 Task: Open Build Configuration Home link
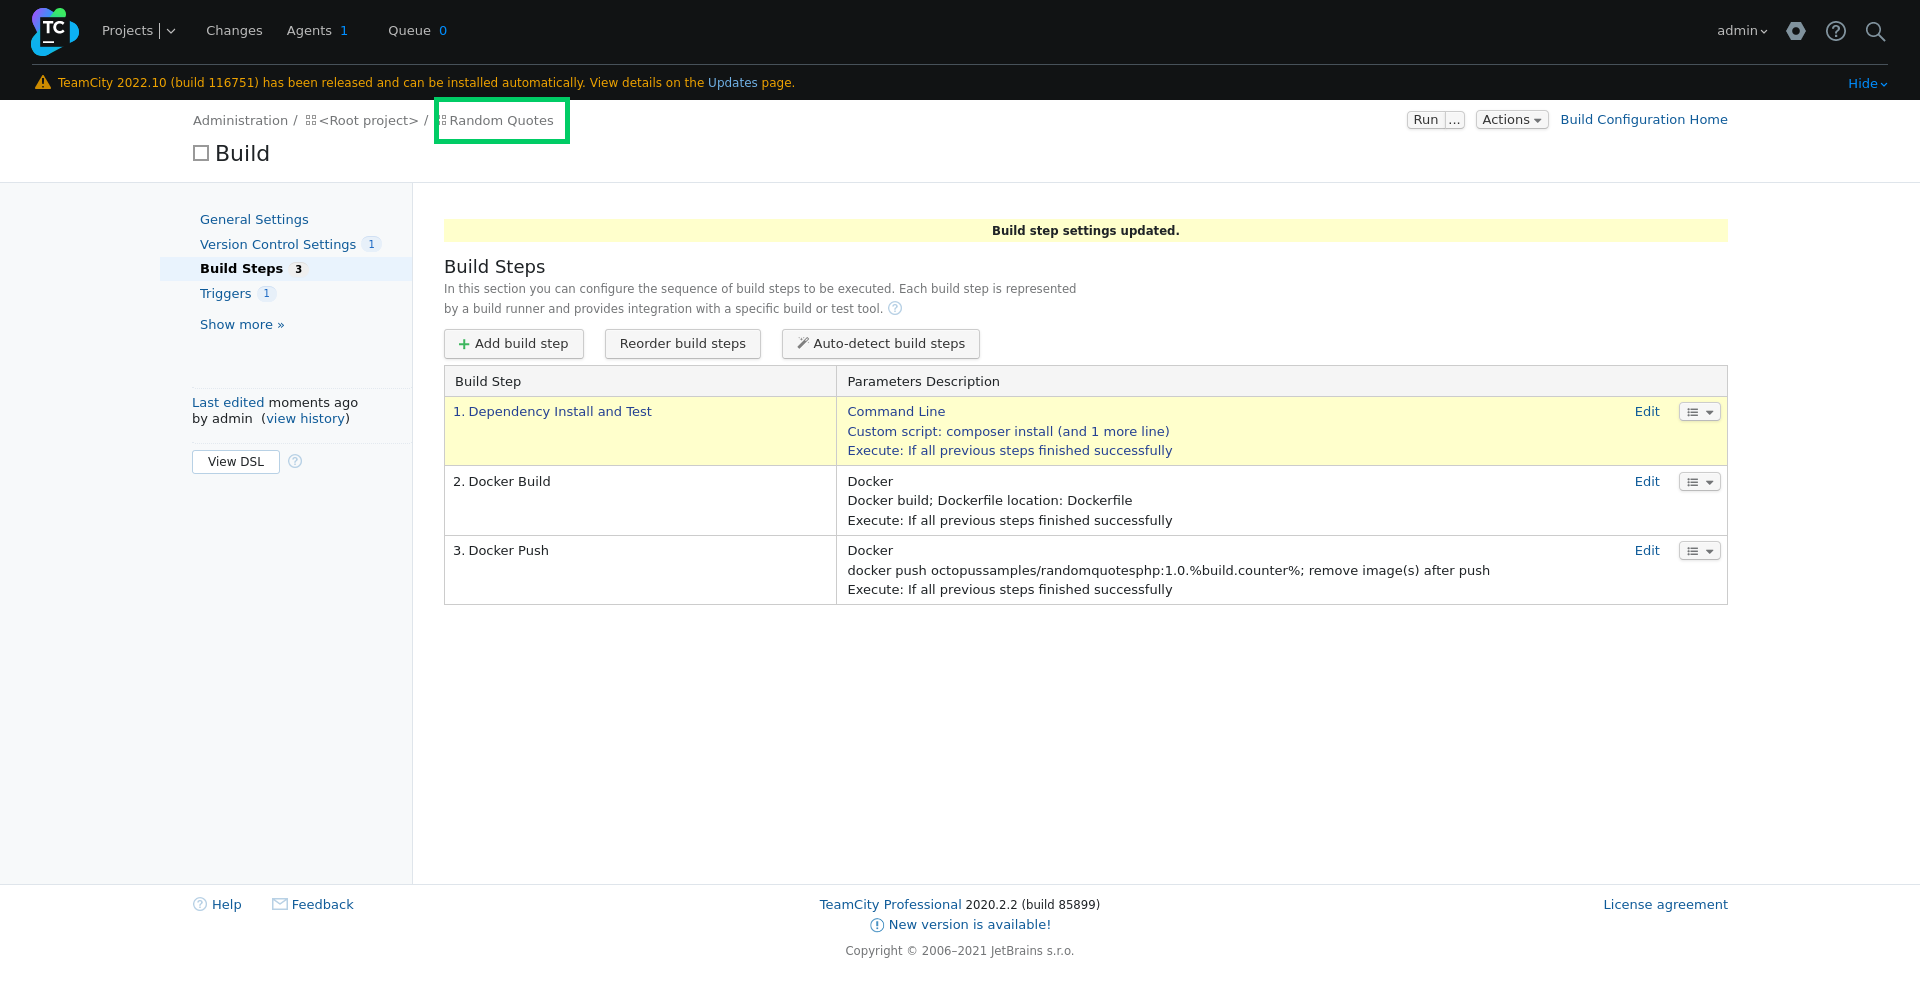[x=1644, y=120]
